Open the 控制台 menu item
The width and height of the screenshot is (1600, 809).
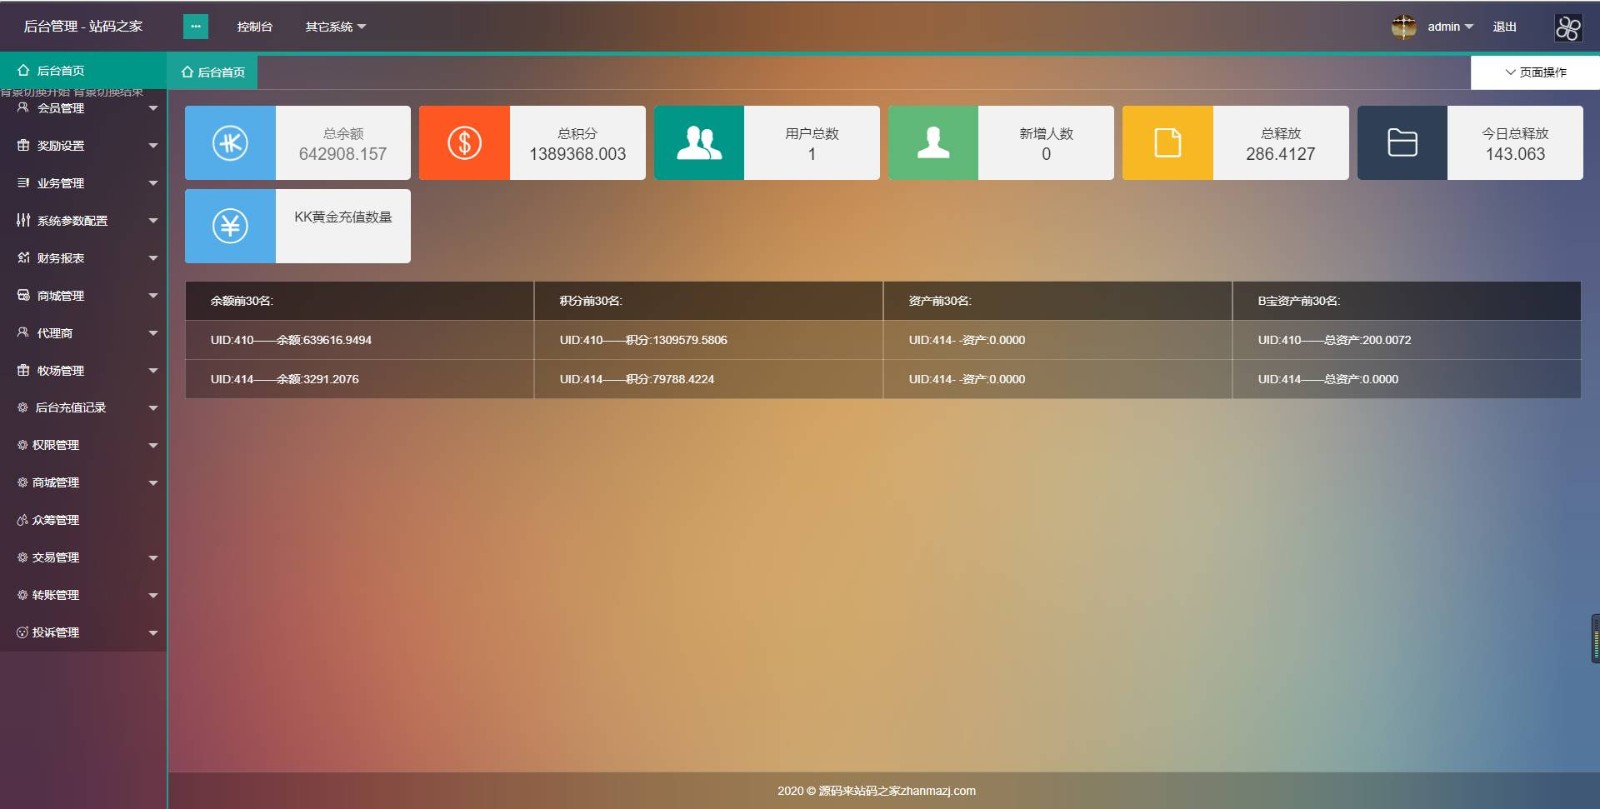coord(254,27)
